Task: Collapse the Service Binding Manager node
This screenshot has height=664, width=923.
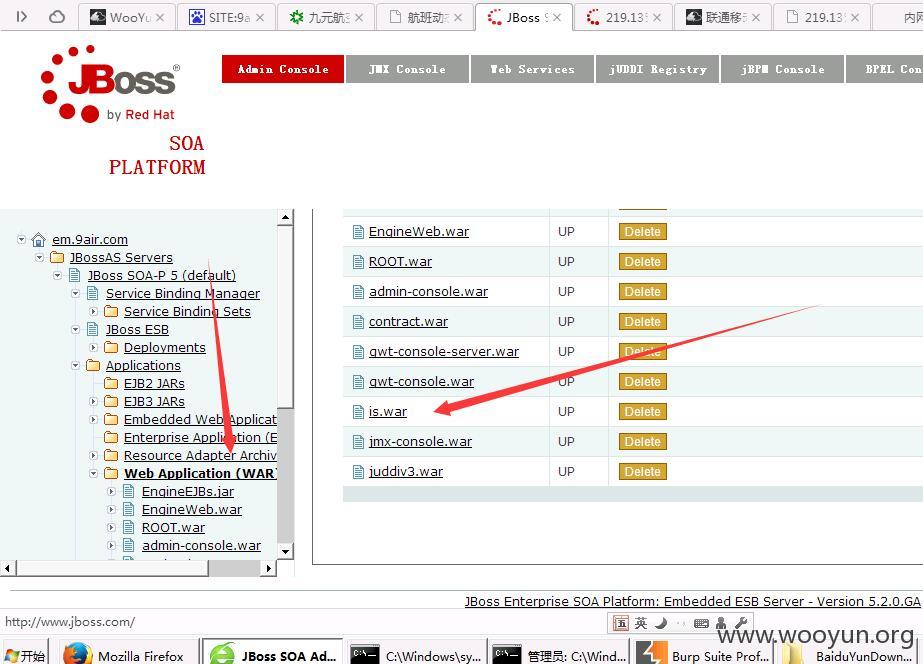Action: (75, 293)
